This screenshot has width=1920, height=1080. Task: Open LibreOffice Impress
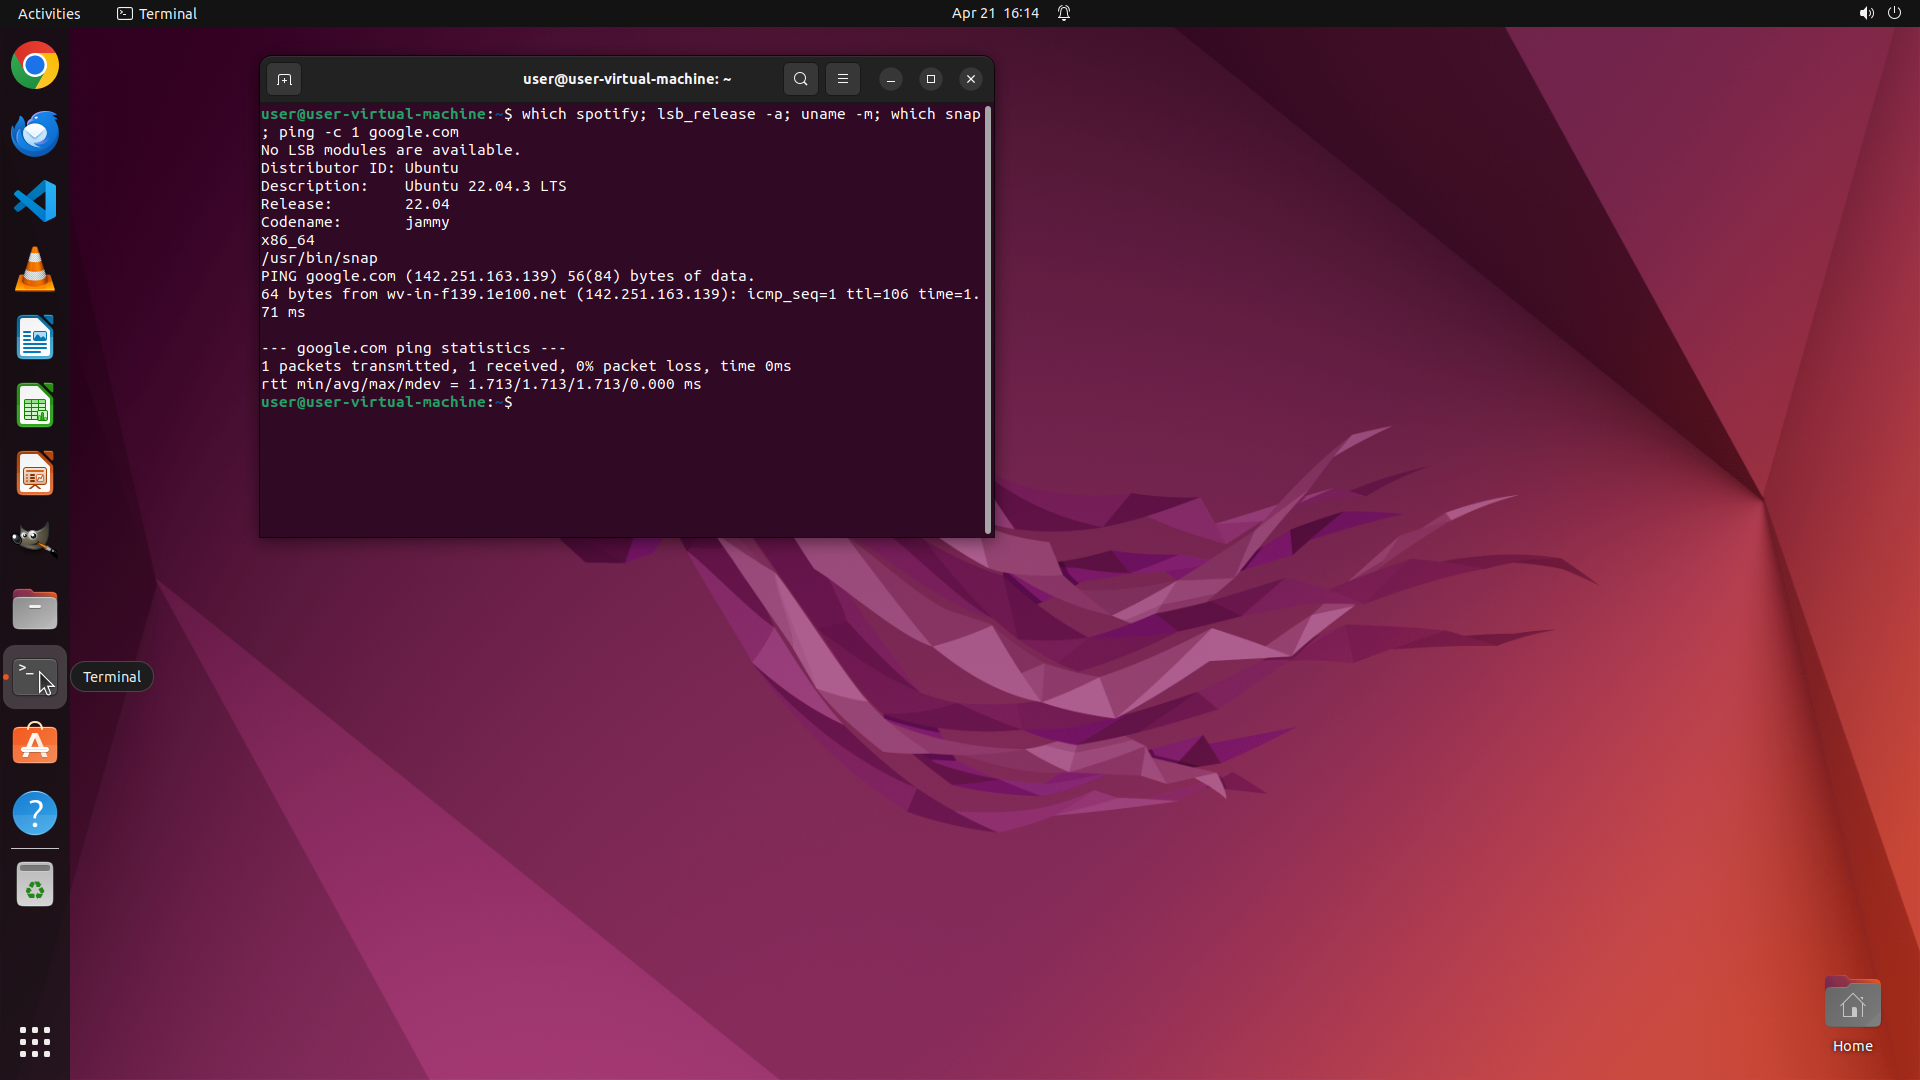click(x=35, y=474)
